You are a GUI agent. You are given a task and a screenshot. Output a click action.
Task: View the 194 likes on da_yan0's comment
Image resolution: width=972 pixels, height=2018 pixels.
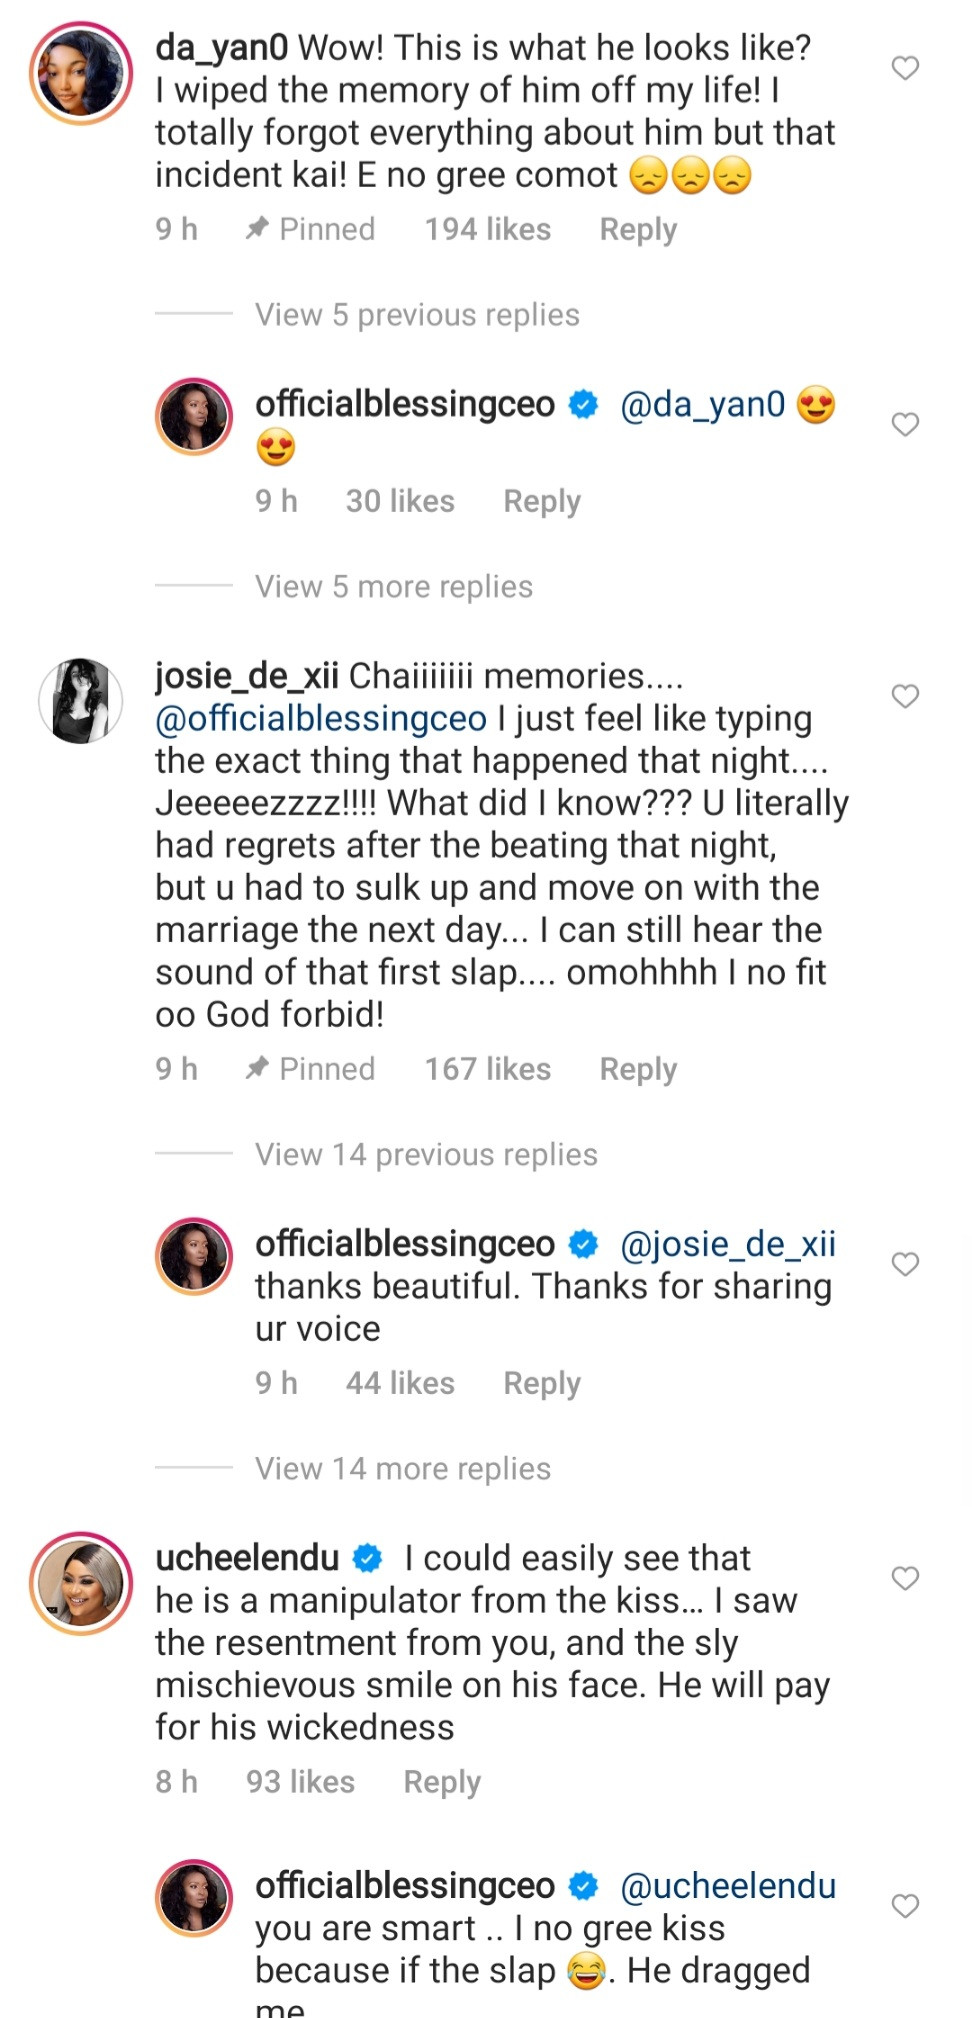click(488, 230)
